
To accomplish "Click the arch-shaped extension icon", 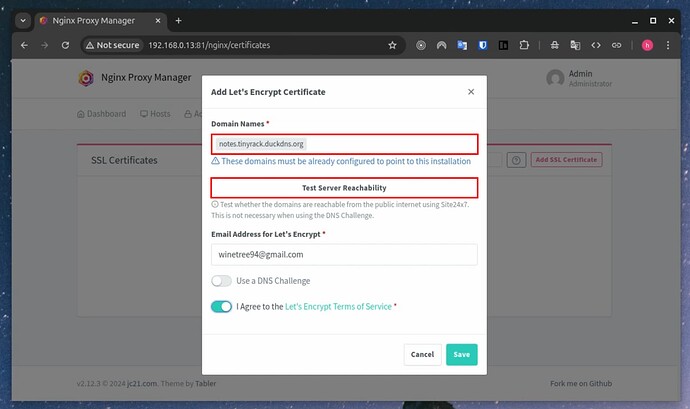I will (x=441, y=45).
